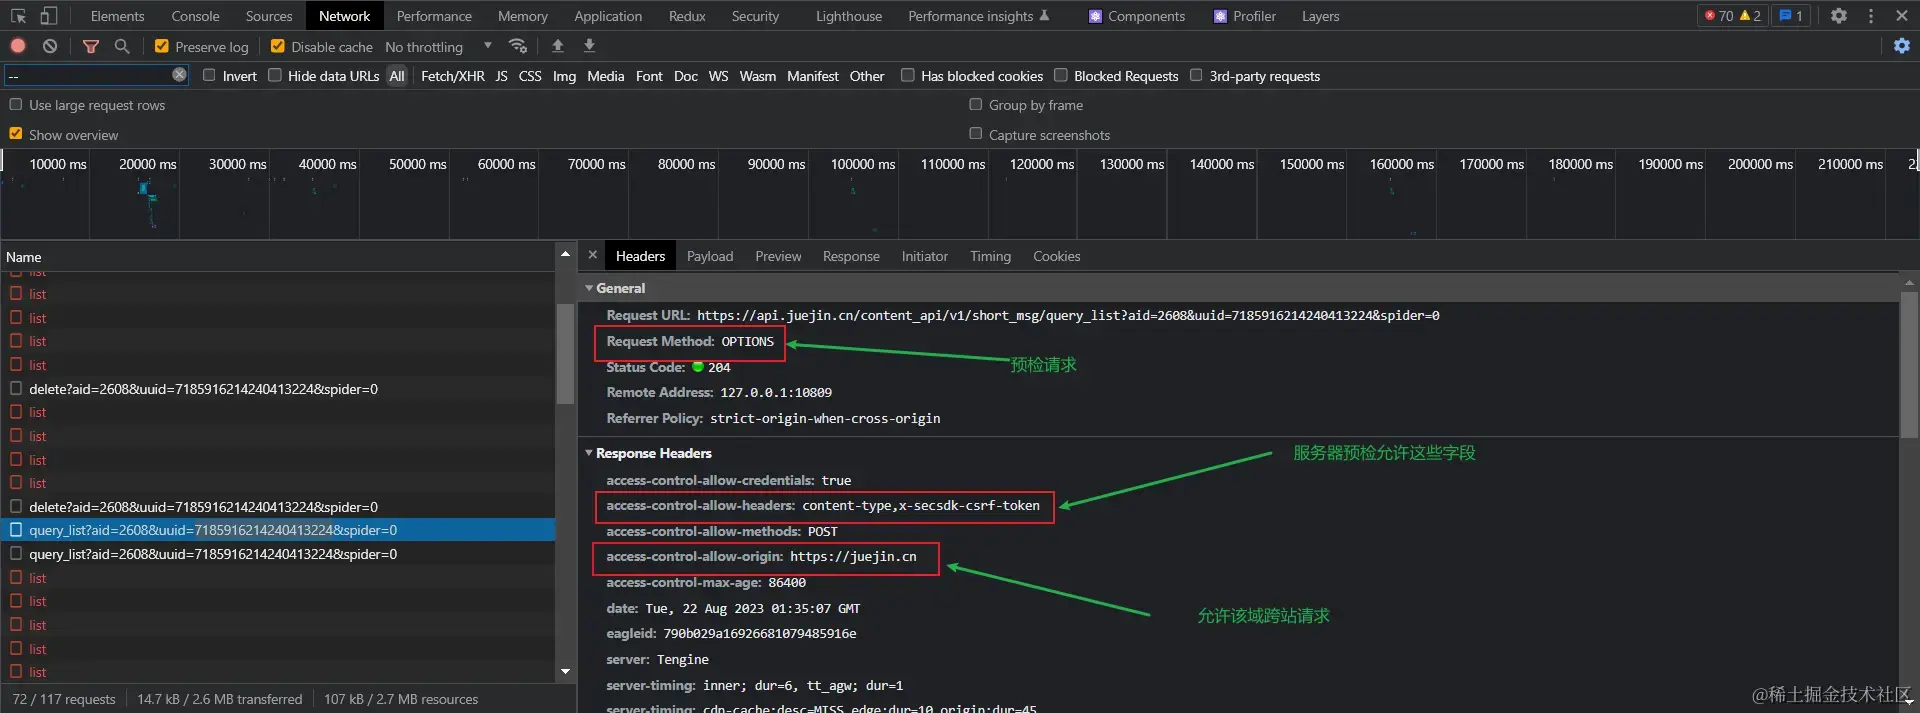Screen dimensions: 1920x713
Task: Open the Redux tab
Action: [687, 16]
